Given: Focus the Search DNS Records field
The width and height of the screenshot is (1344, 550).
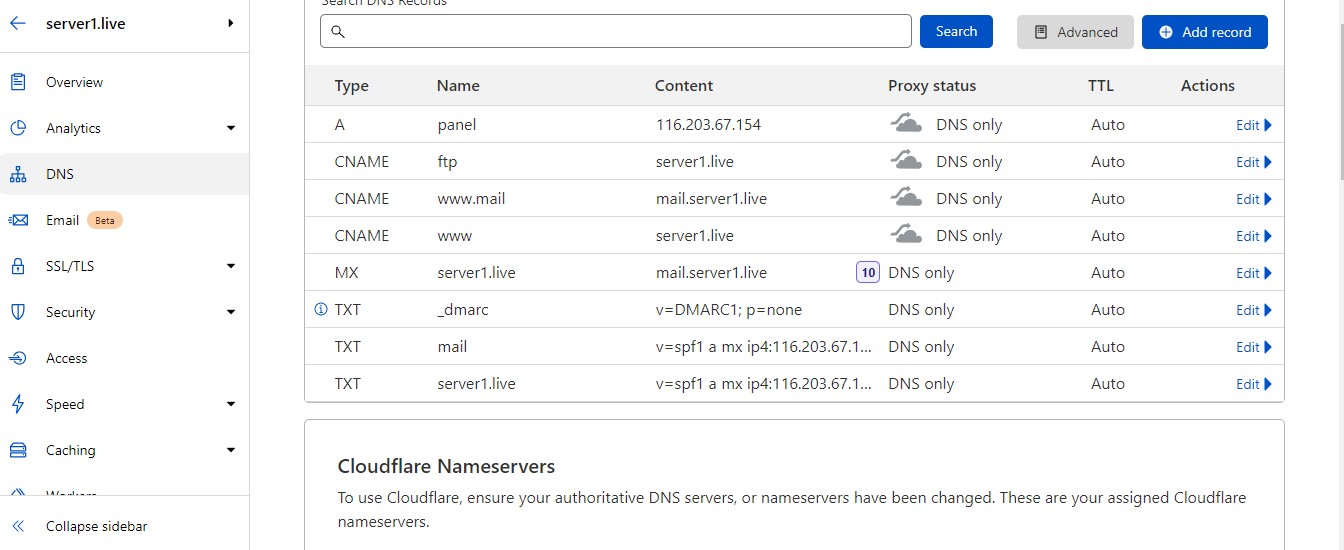Looking at the screenshot, I should coord(616,32).
